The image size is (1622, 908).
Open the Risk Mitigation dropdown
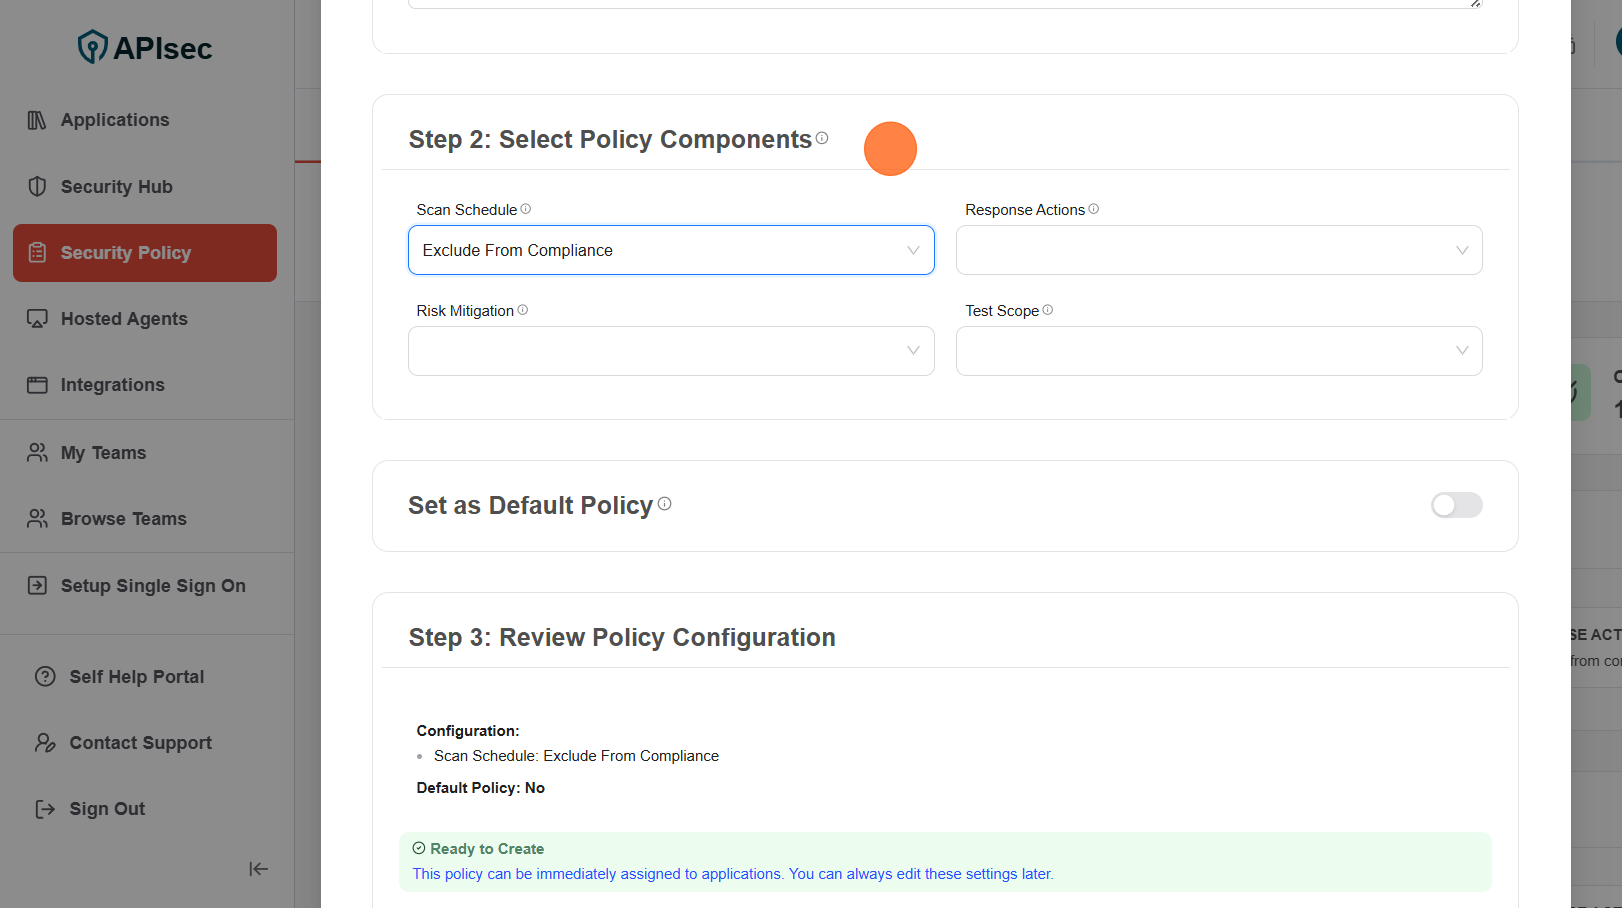(x=670, y=351)
